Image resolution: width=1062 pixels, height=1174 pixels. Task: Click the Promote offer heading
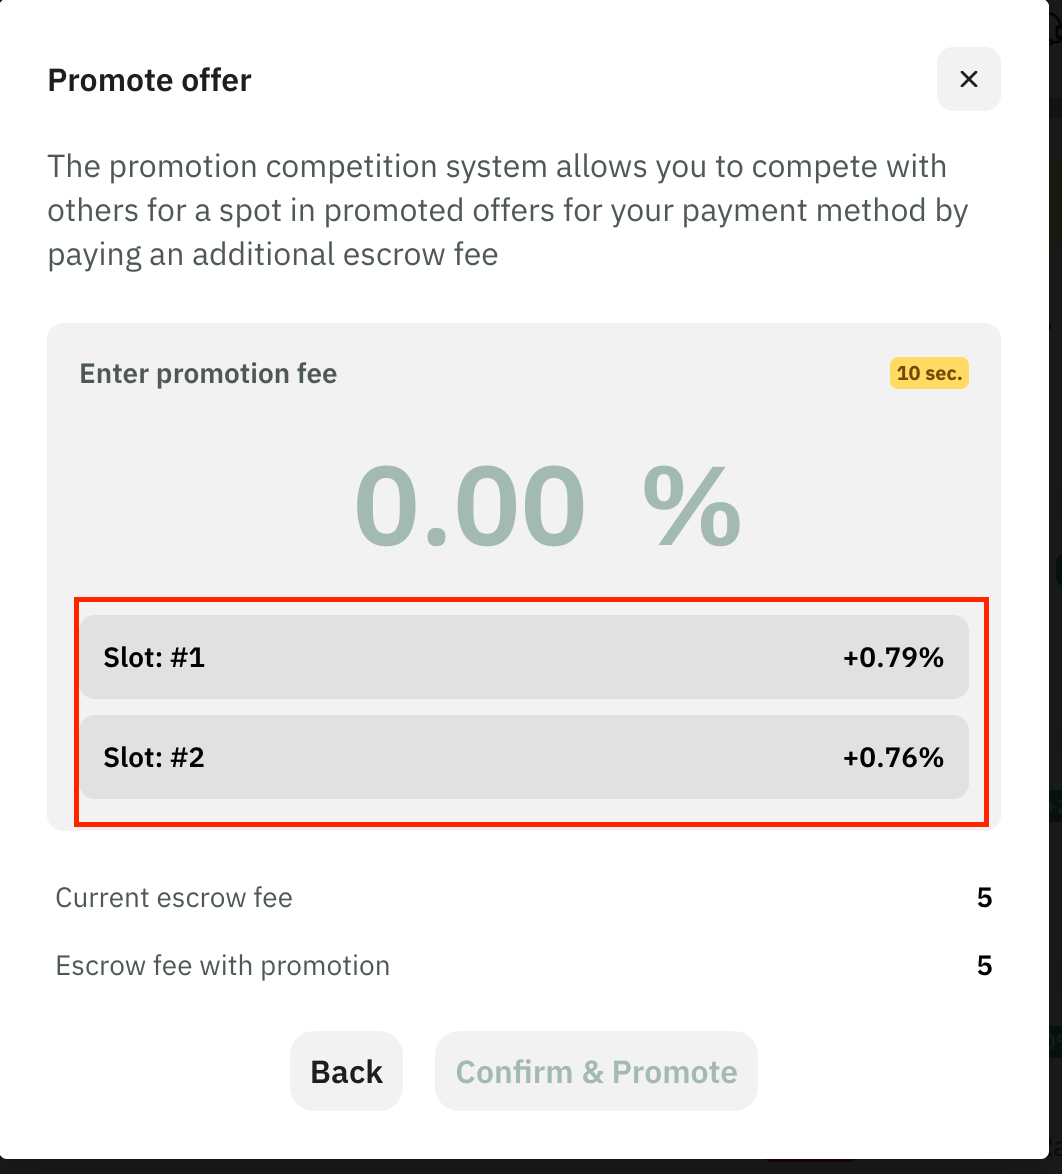click(150, 80)
